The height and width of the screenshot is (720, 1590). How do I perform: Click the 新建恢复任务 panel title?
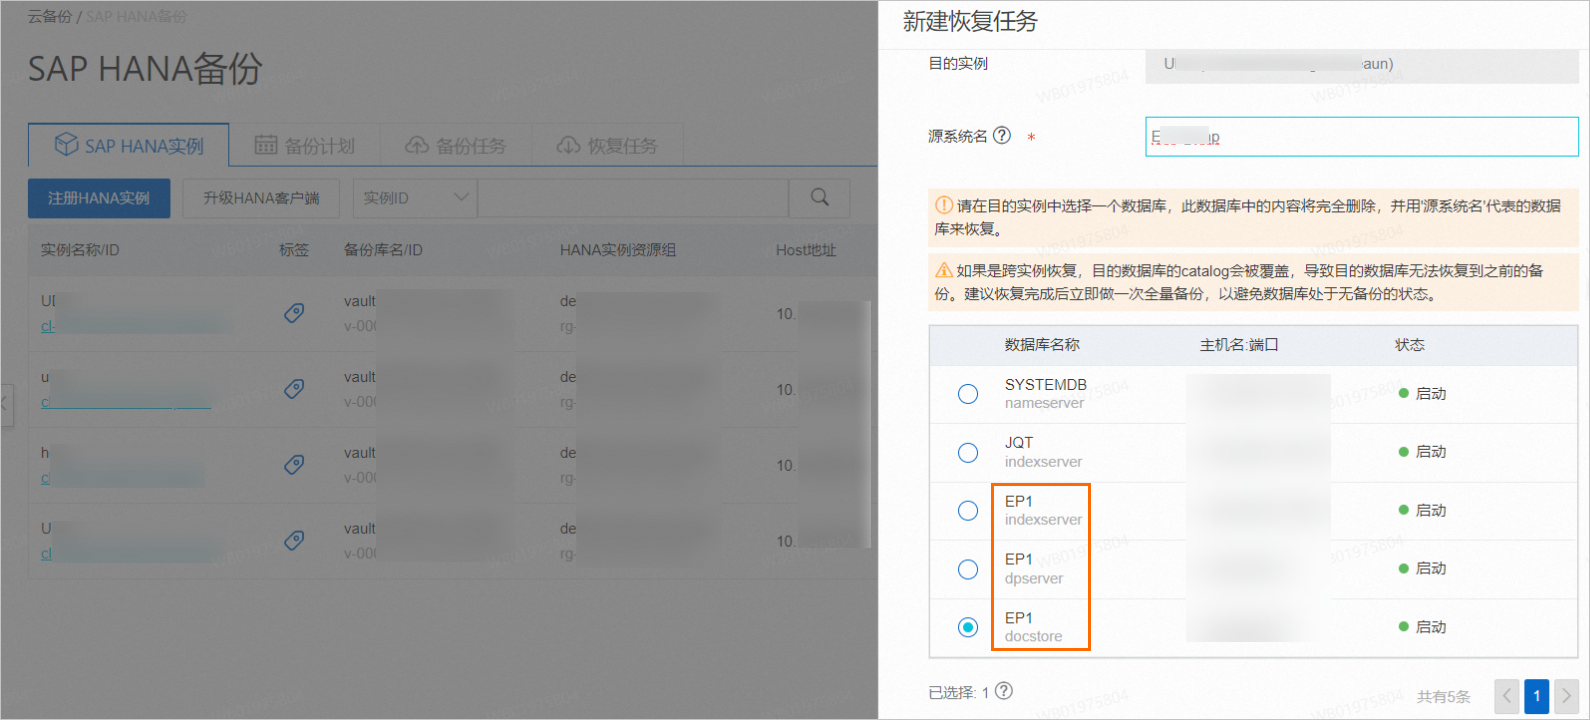[970, 22]
